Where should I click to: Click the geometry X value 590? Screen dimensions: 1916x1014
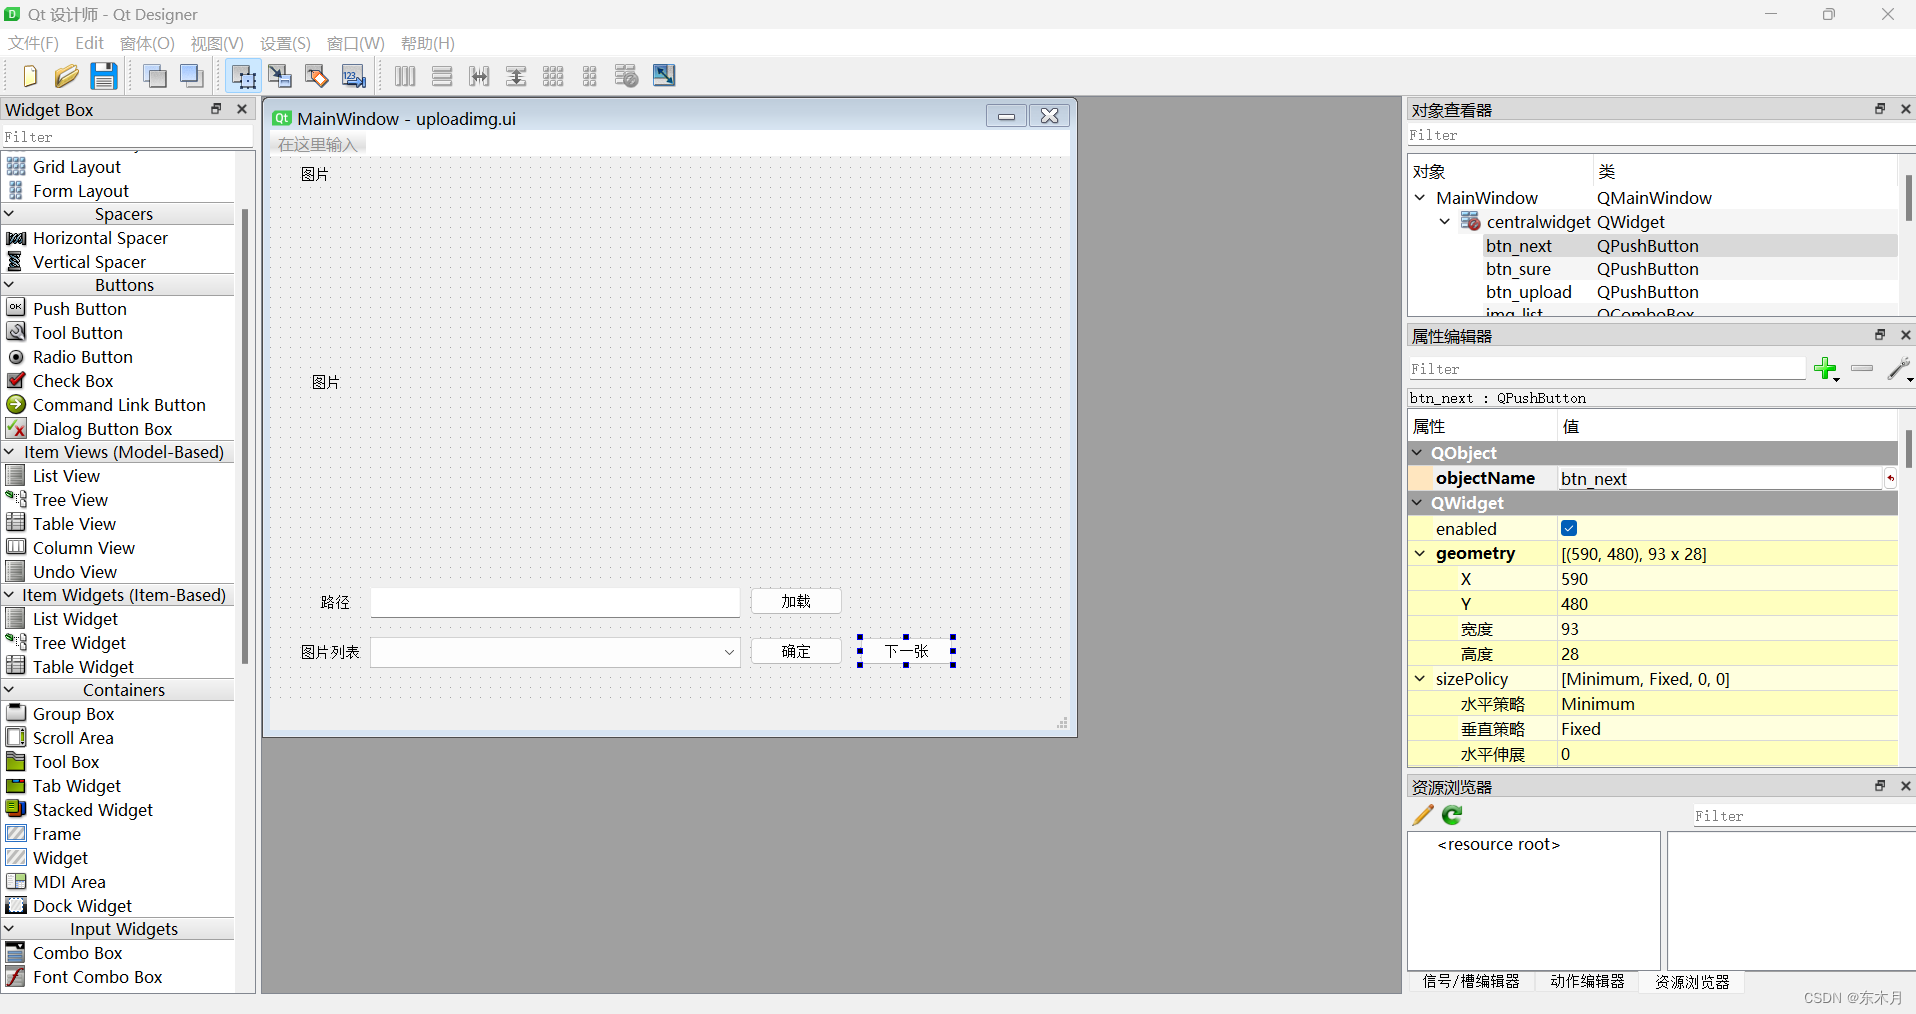pos(1727,579)
